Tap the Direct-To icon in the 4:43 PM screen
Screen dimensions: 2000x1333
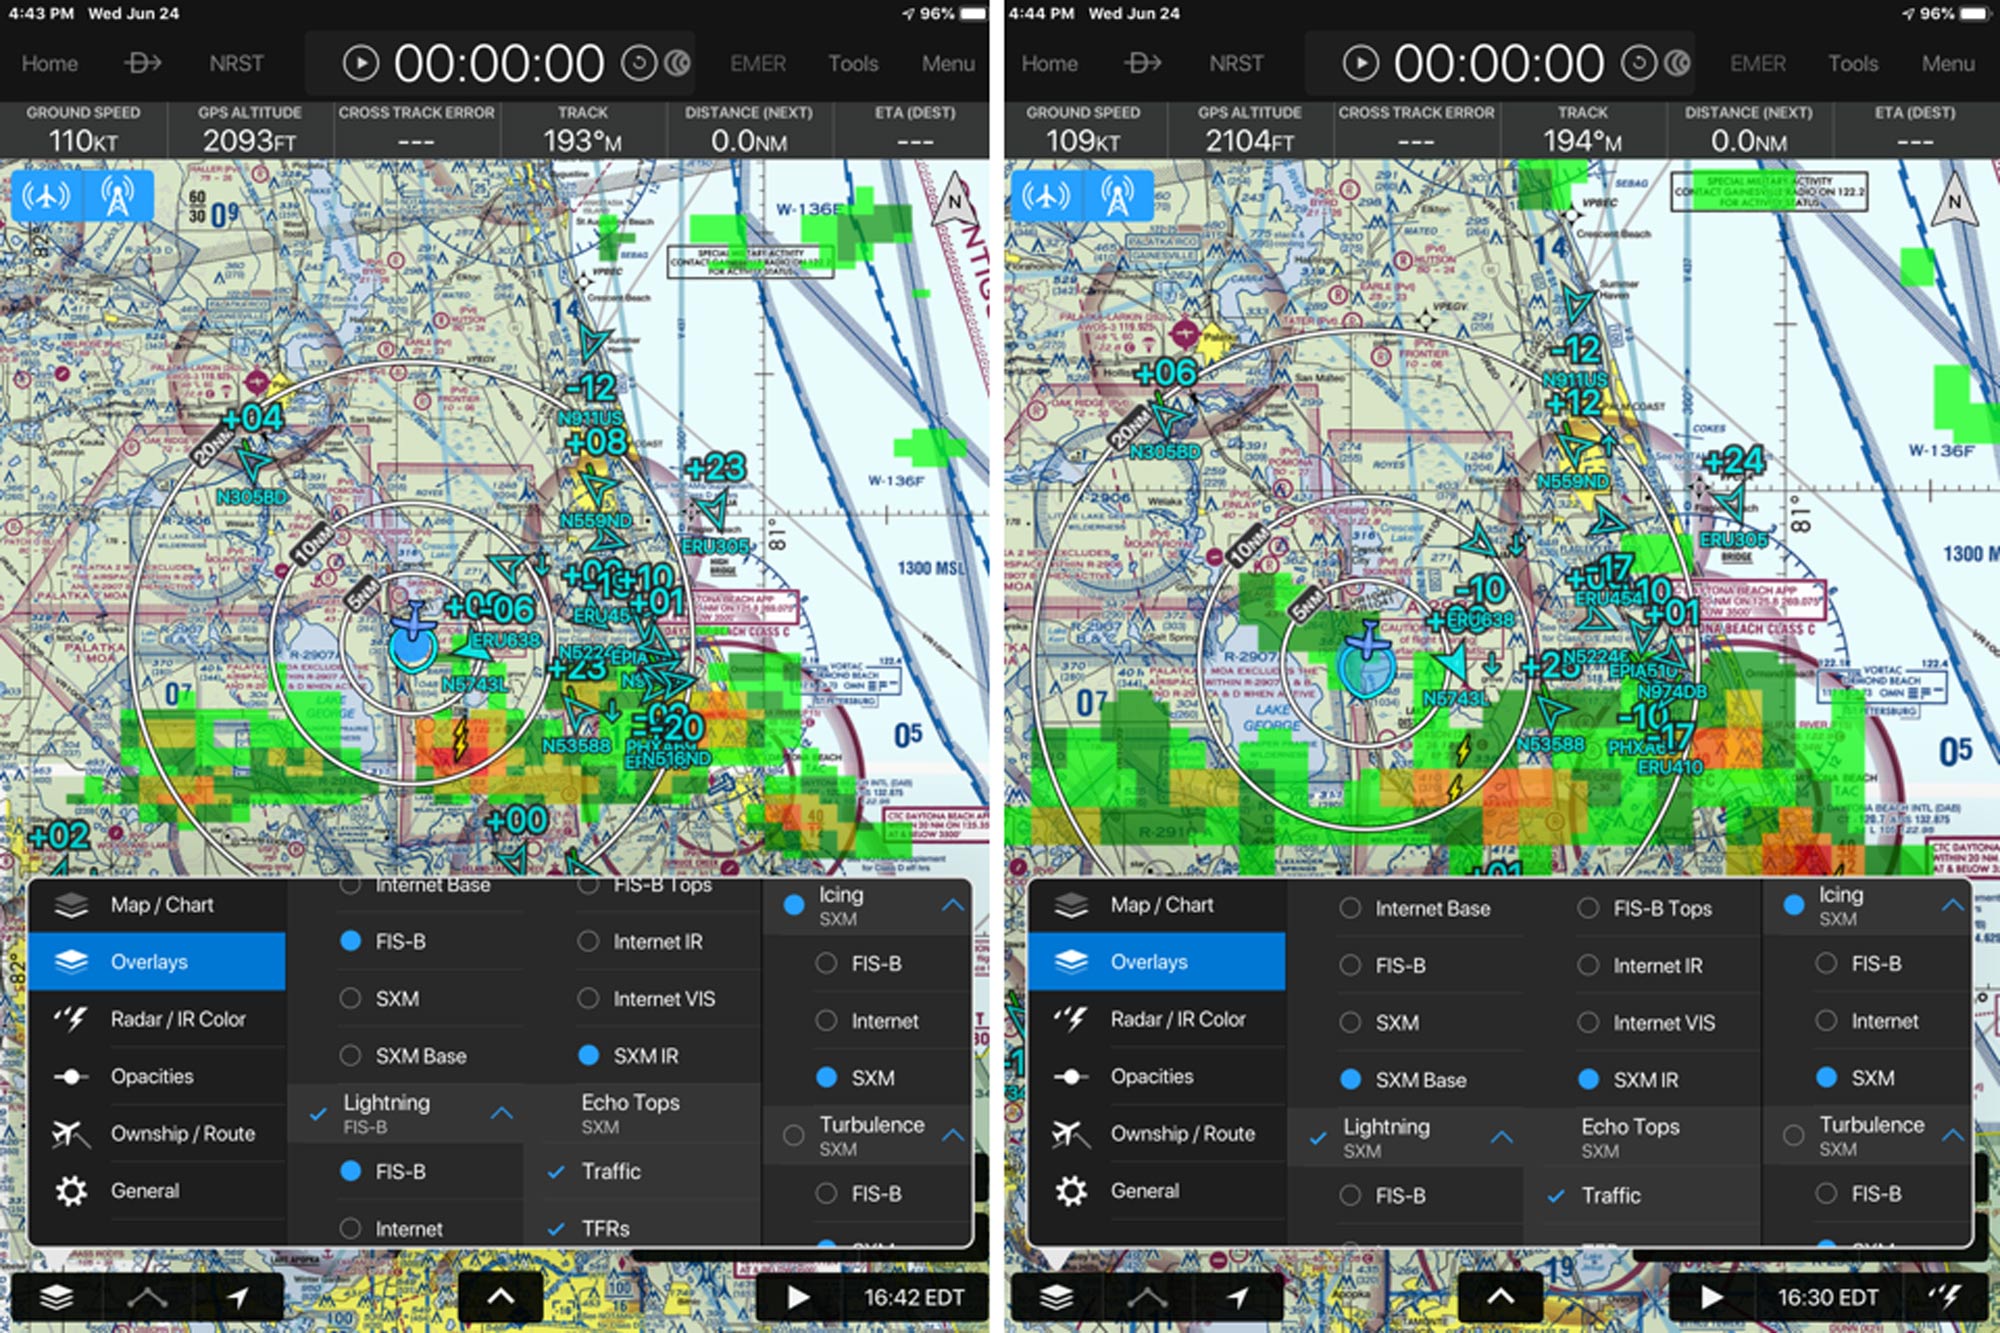(142, 63)
